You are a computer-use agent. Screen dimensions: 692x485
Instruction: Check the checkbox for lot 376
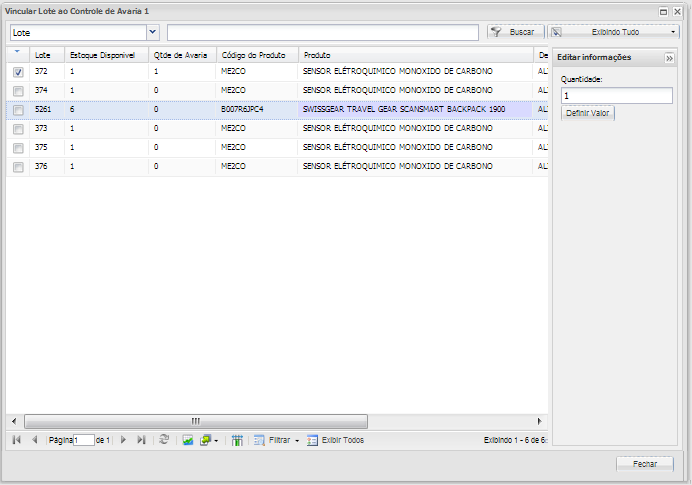pyautogui.click(x=18, y=167)
